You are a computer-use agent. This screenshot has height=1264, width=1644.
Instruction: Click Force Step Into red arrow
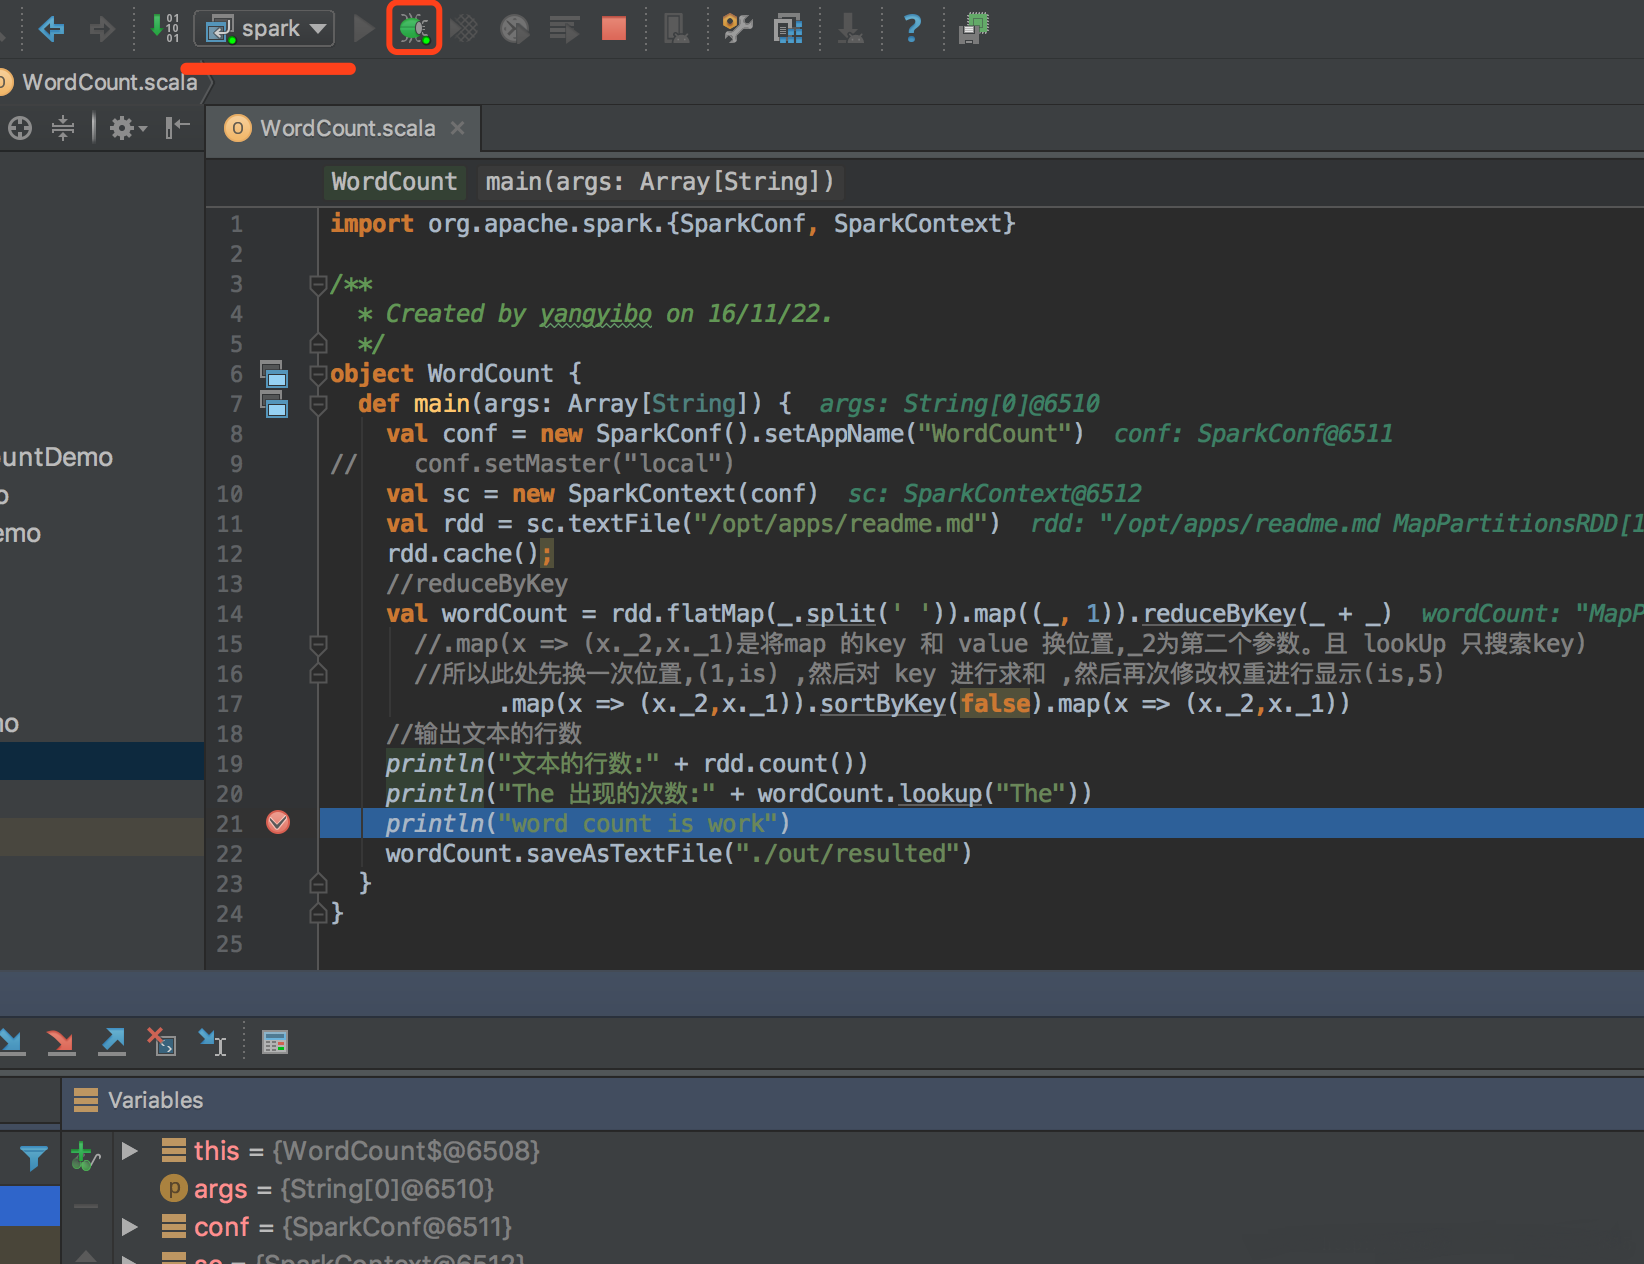click(x=61, y=1042)
